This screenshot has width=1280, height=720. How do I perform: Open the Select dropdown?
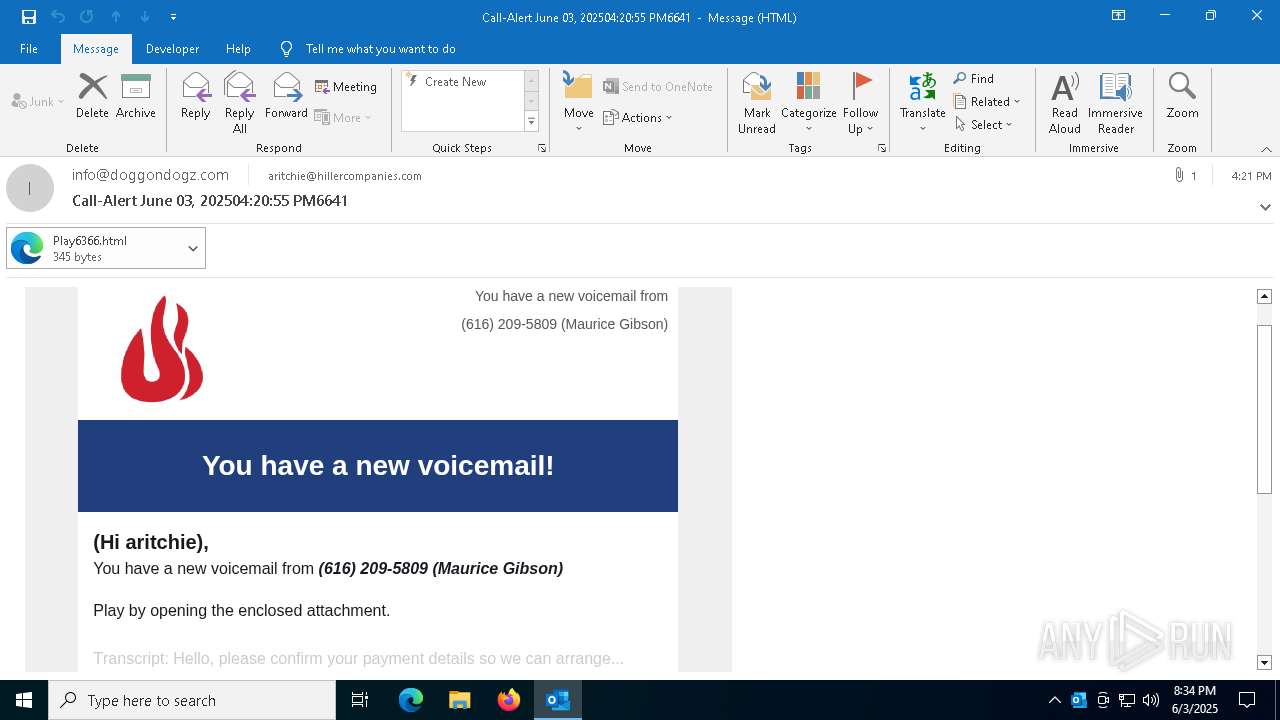point(984,125)
